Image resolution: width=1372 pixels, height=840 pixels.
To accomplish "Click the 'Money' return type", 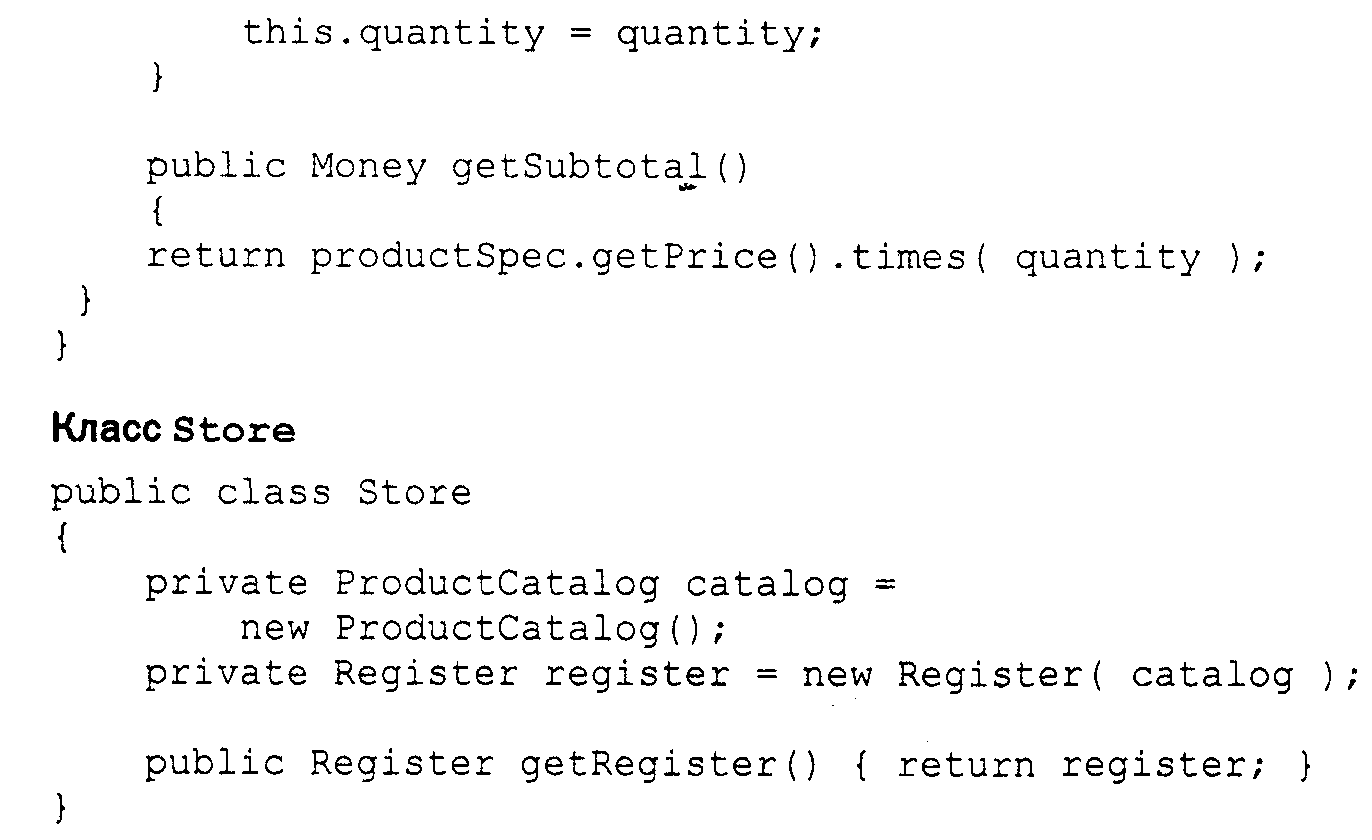I will point(368,168).
